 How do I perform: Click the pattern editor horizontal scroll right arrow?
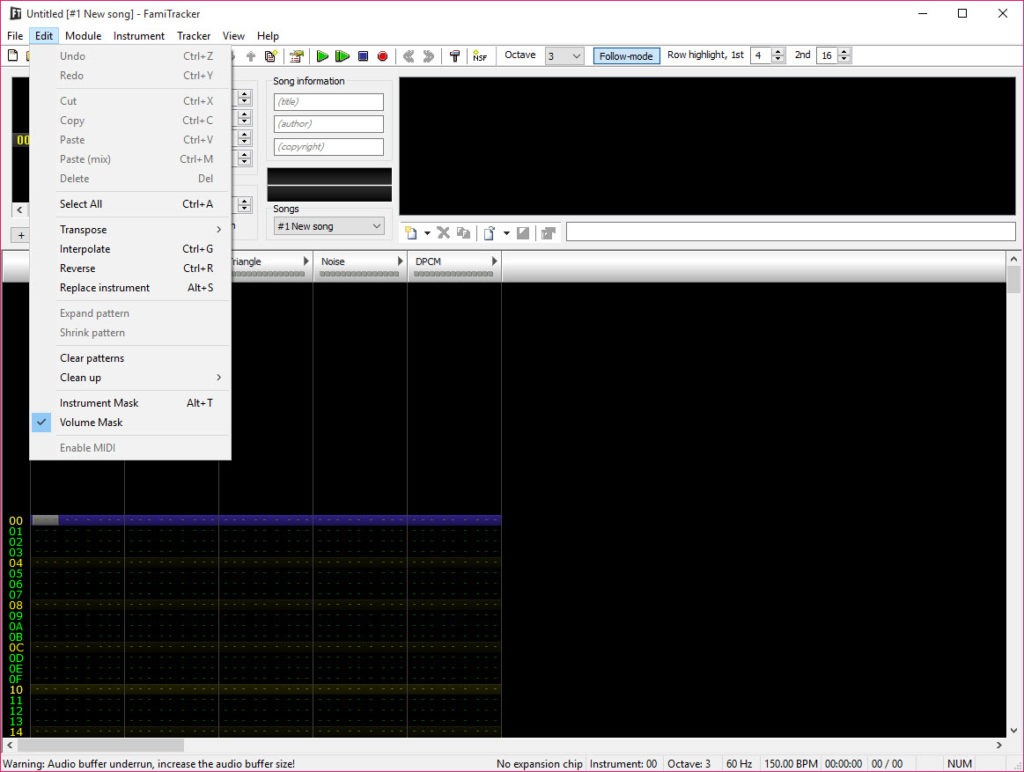(999, 745)
